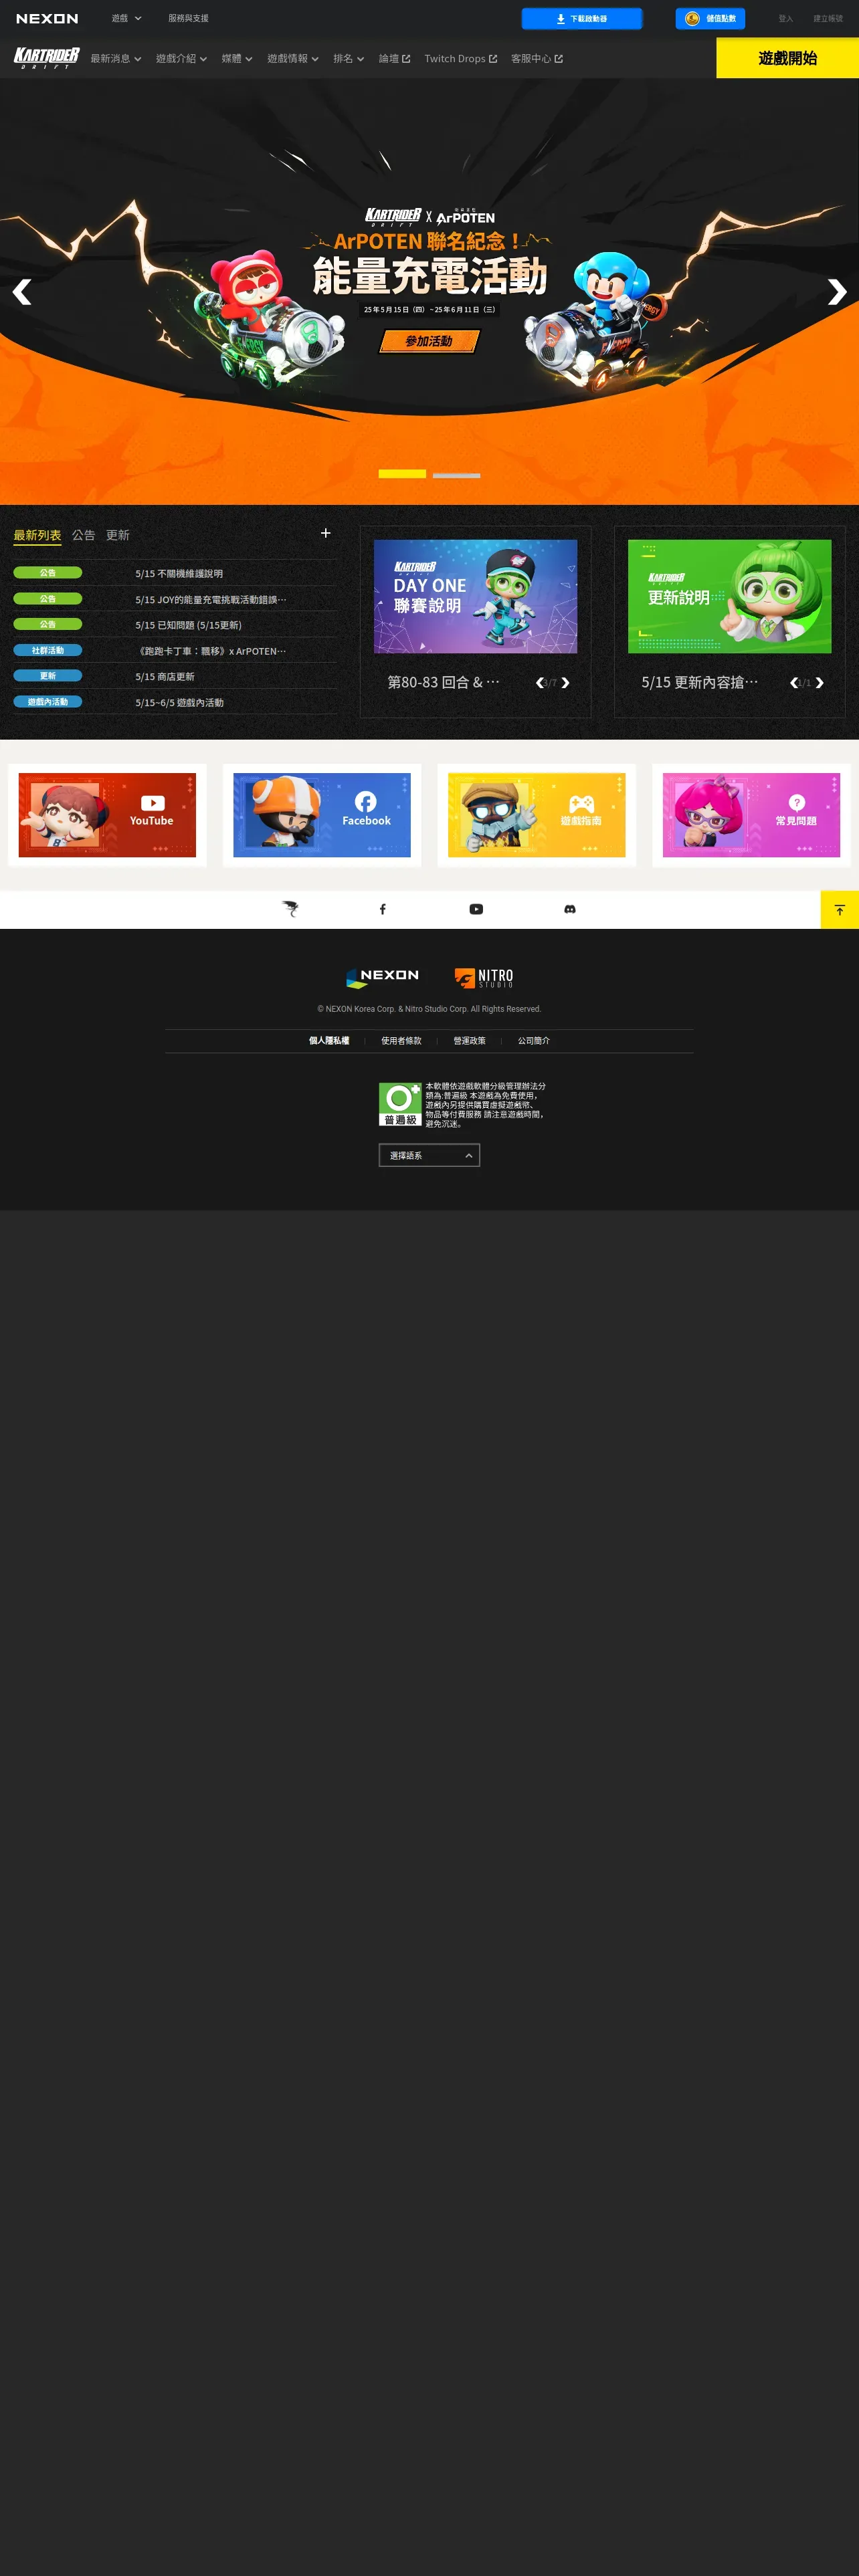Open the yellow 遊戲指南 banner card

coord(537,815)
